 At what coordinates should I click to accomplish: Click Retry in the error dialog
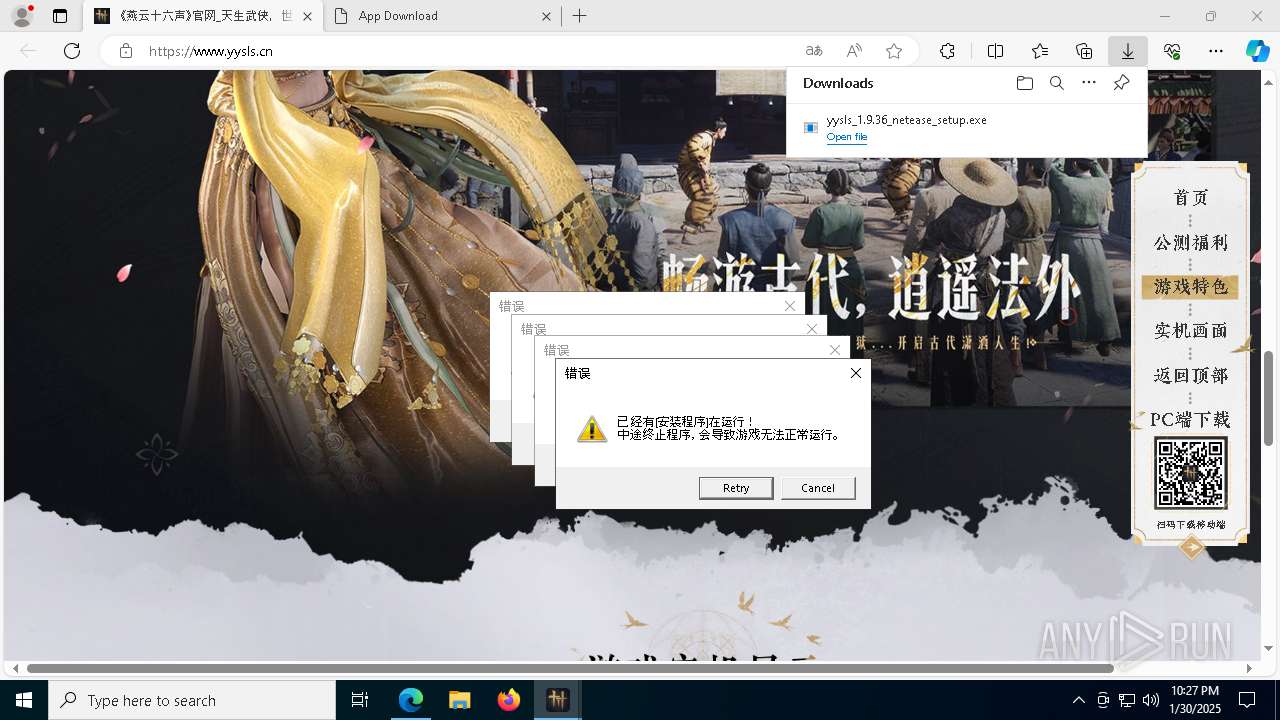(736, 488)
